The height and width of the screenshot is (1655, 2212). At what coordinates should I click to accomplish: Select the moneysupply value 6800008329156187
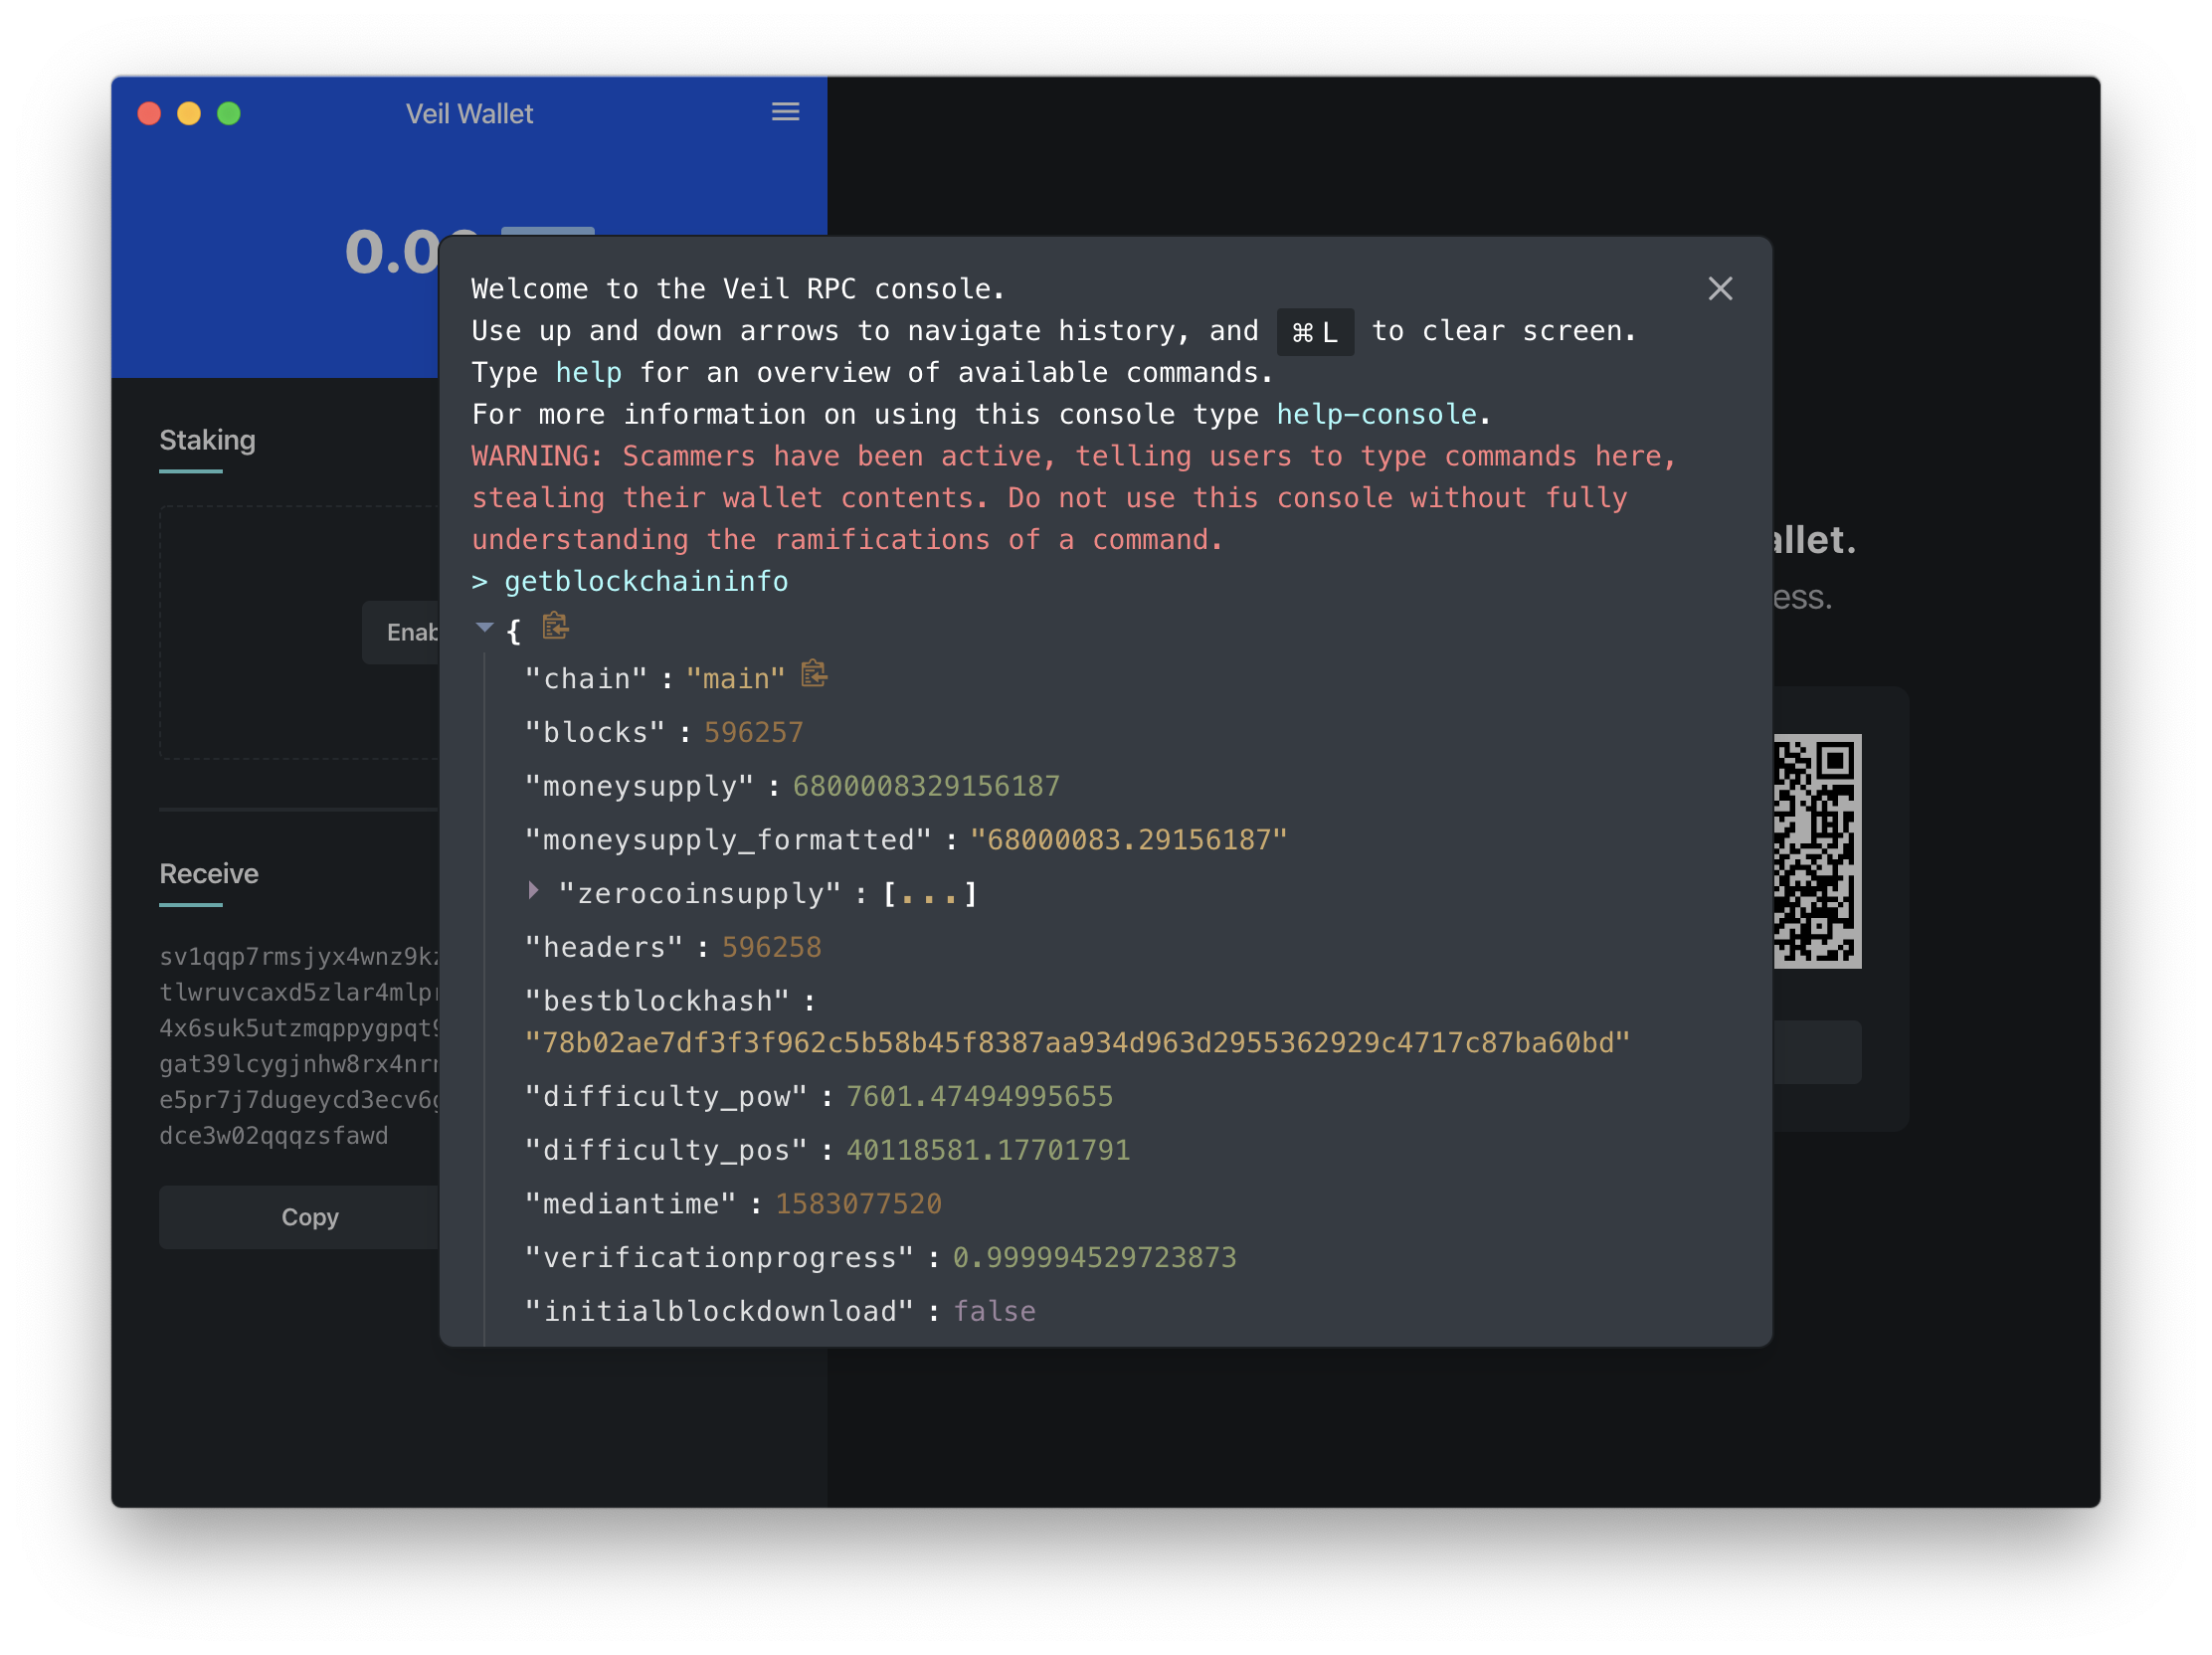pyautogui.click(x=926, y=787)
